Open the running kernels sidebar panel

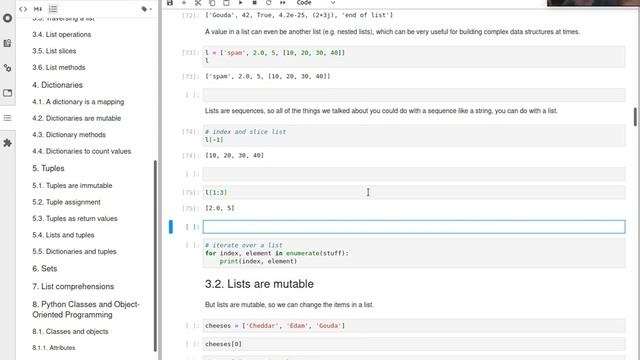pyautogui.click(x=7, y=18)
